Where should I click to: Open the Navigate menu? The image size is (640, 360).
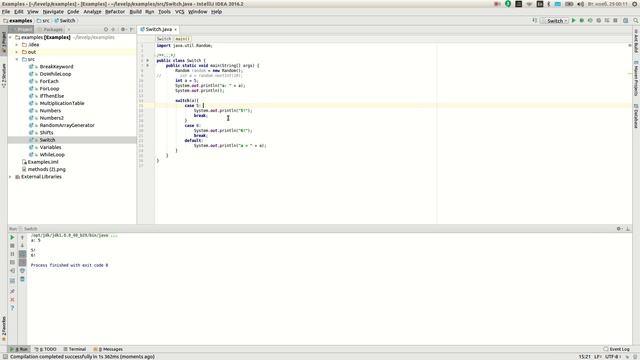tap(53, 12)
